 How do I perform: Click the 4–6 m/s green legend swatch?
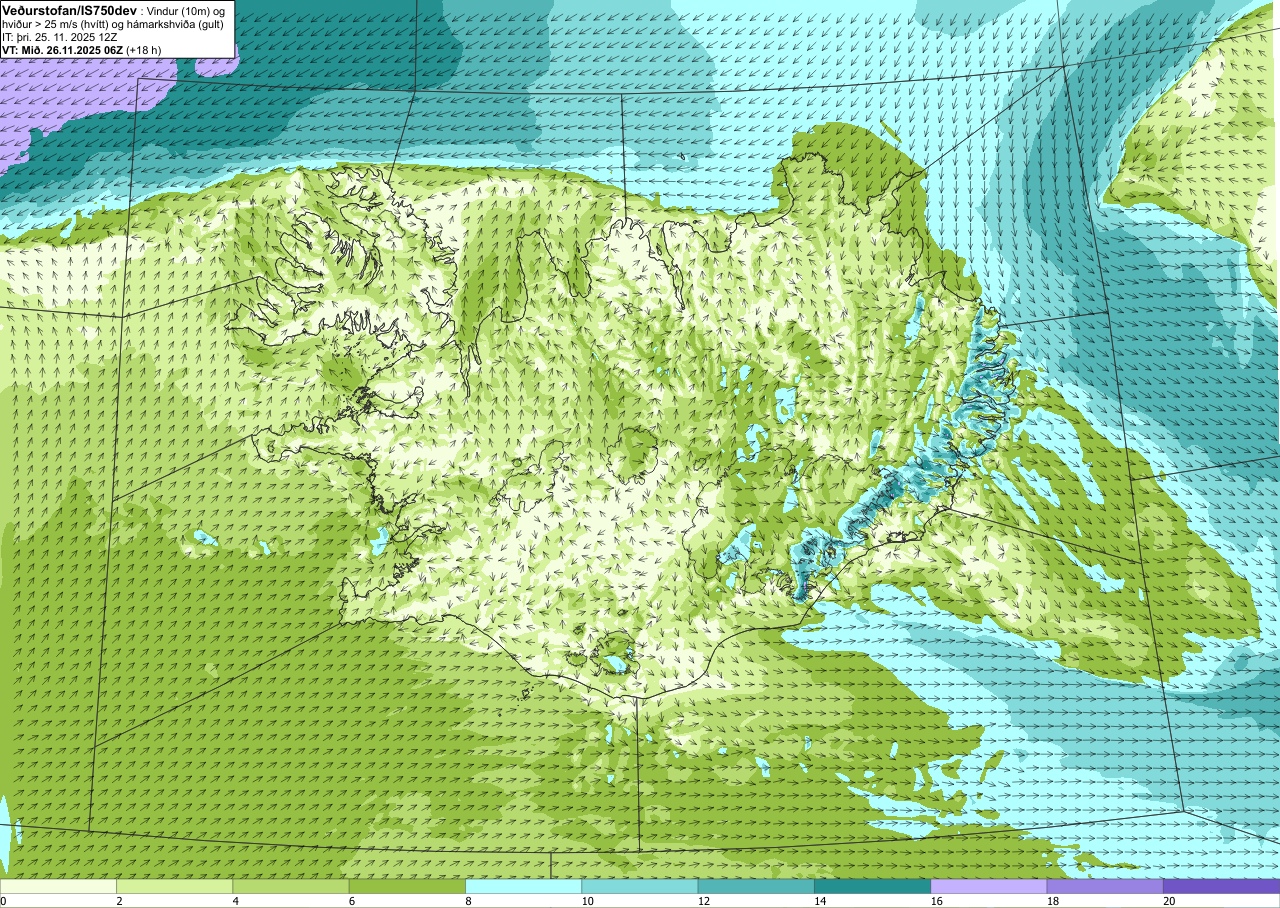291,886
